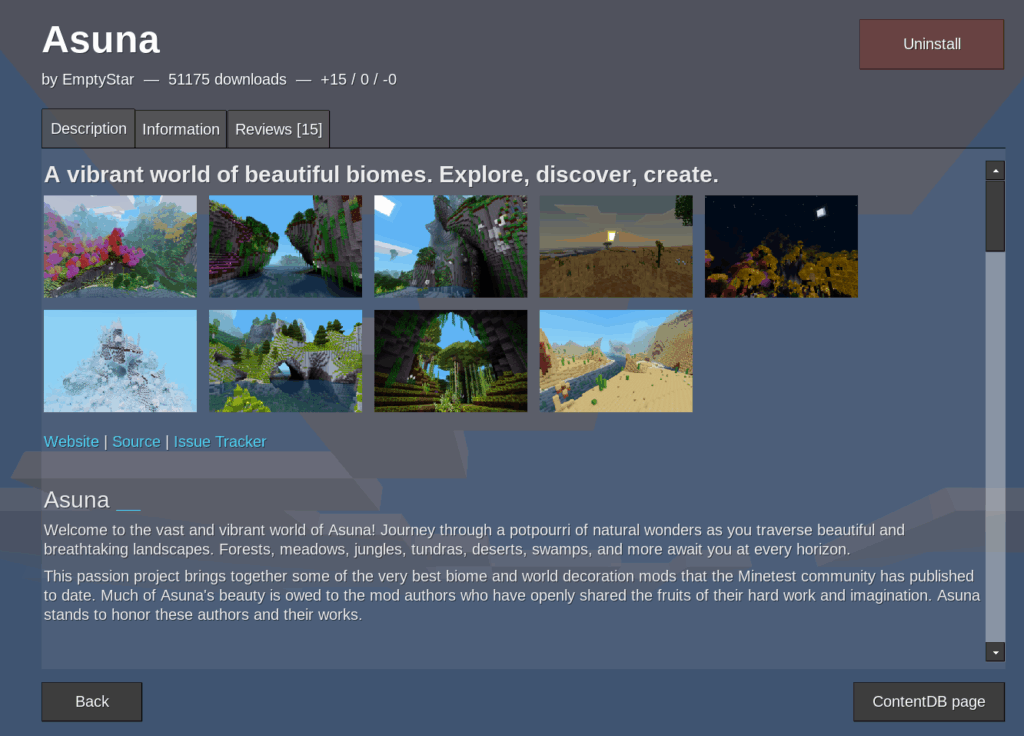Screen dimensions: 1024x736
Task: Click the scrollbar up arrow
Action: [x=994, y=171]
